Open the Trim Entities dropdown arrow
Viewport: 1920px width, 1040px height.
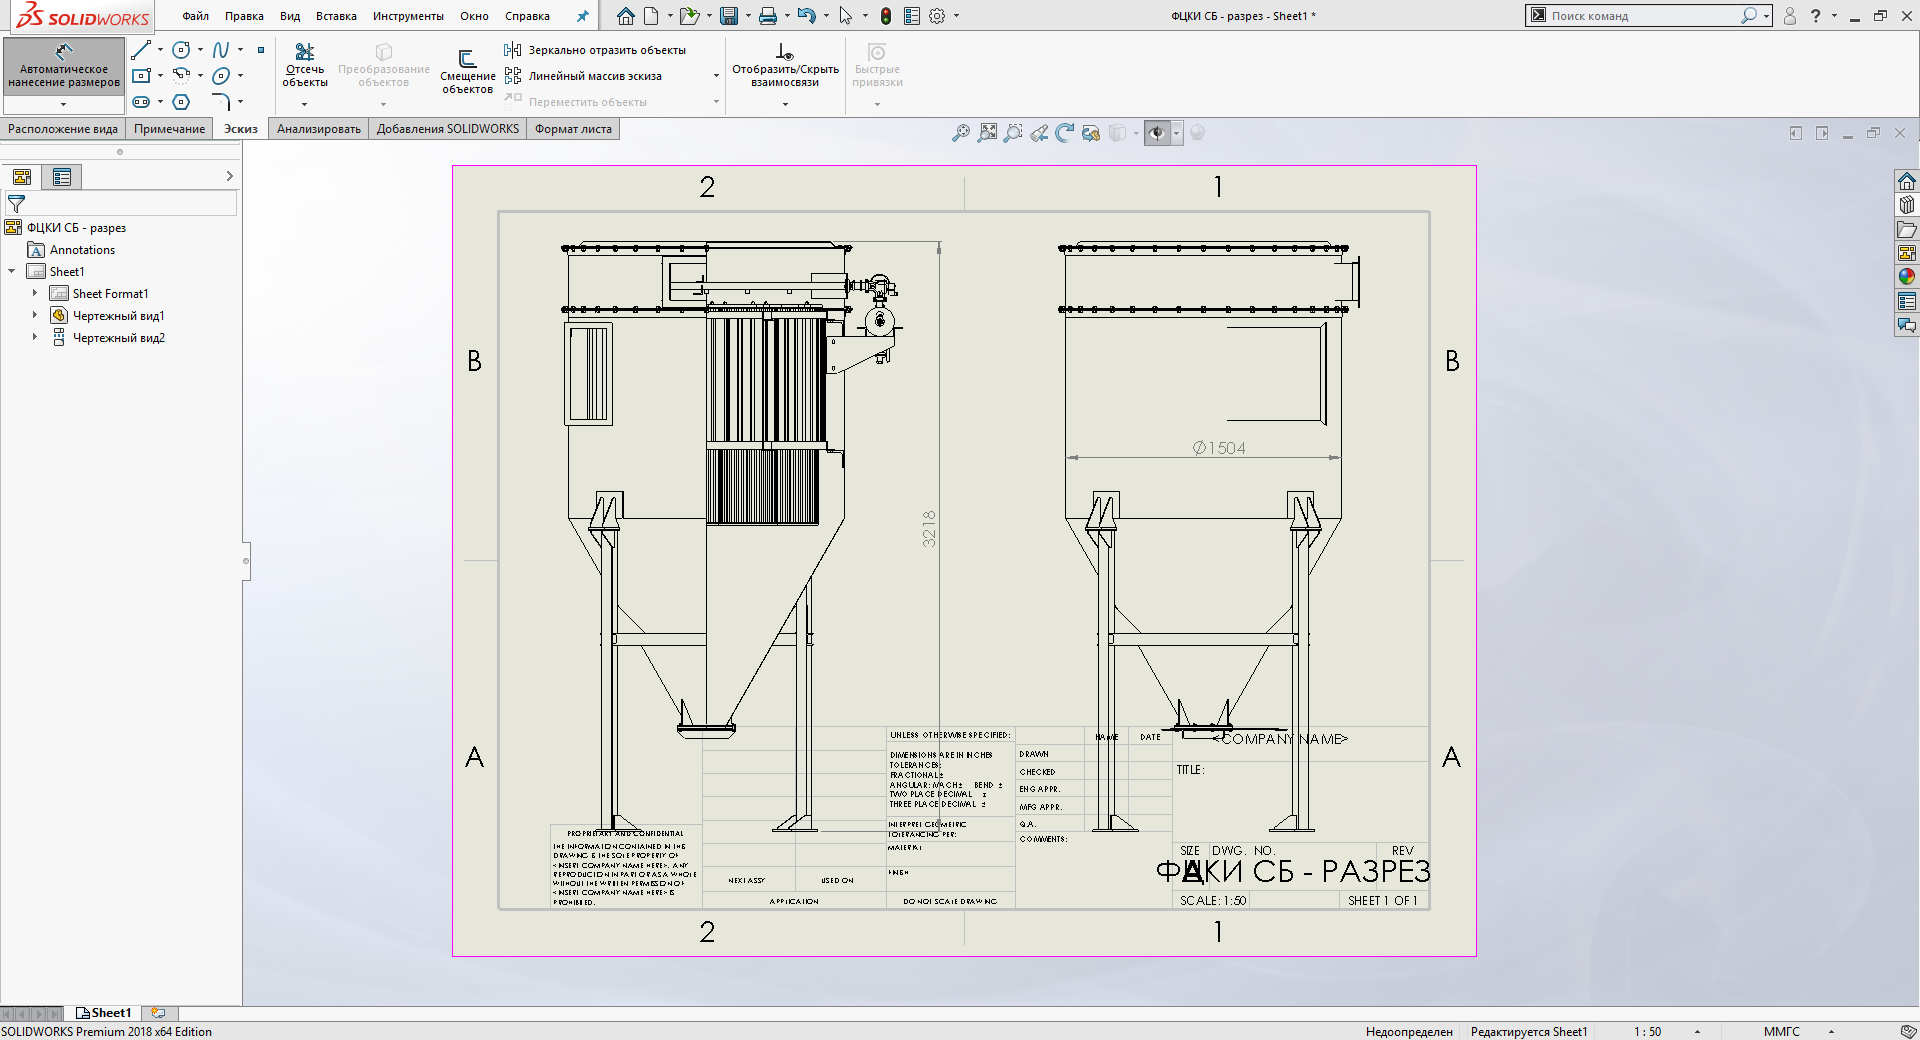click(x=305, y=104)
